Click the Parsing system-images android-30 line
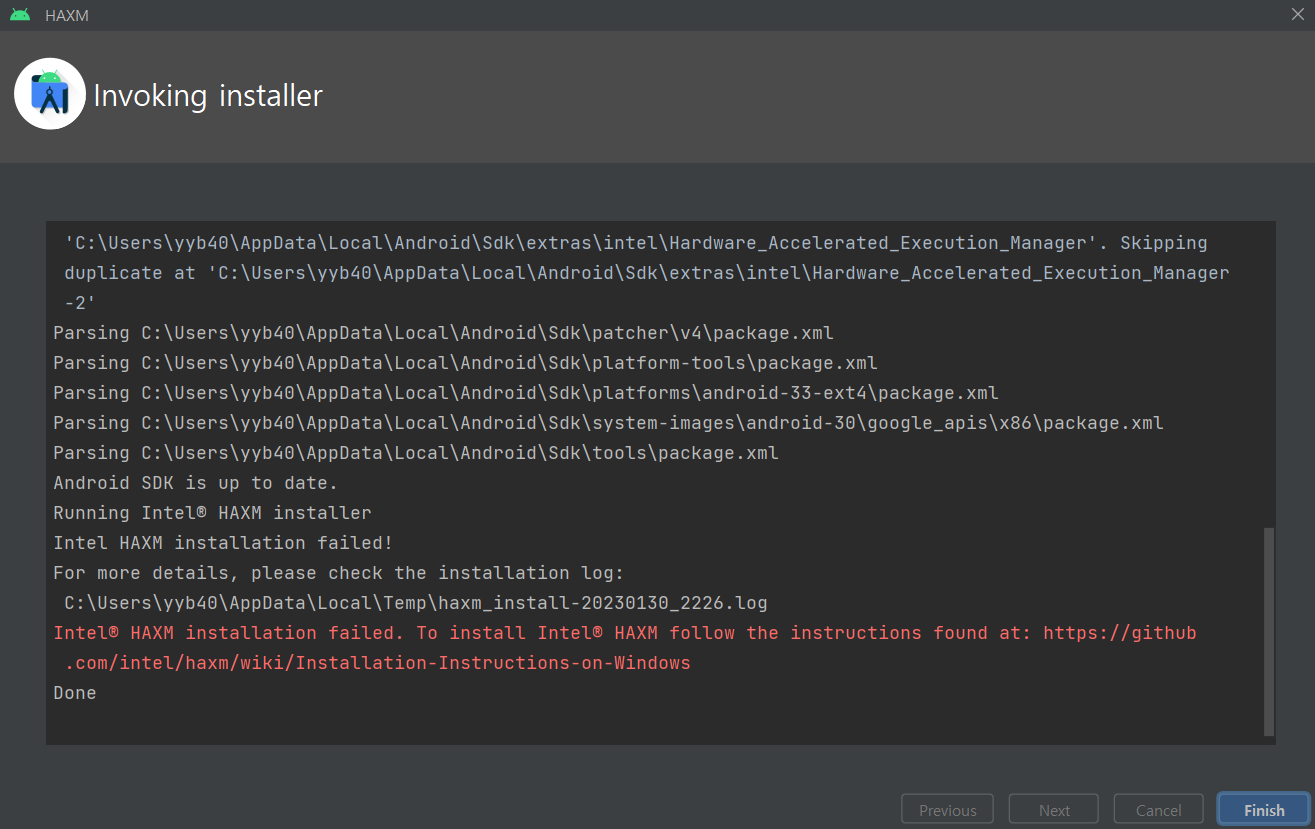This screenshot has height=829, width=1315. pos(609,423)
